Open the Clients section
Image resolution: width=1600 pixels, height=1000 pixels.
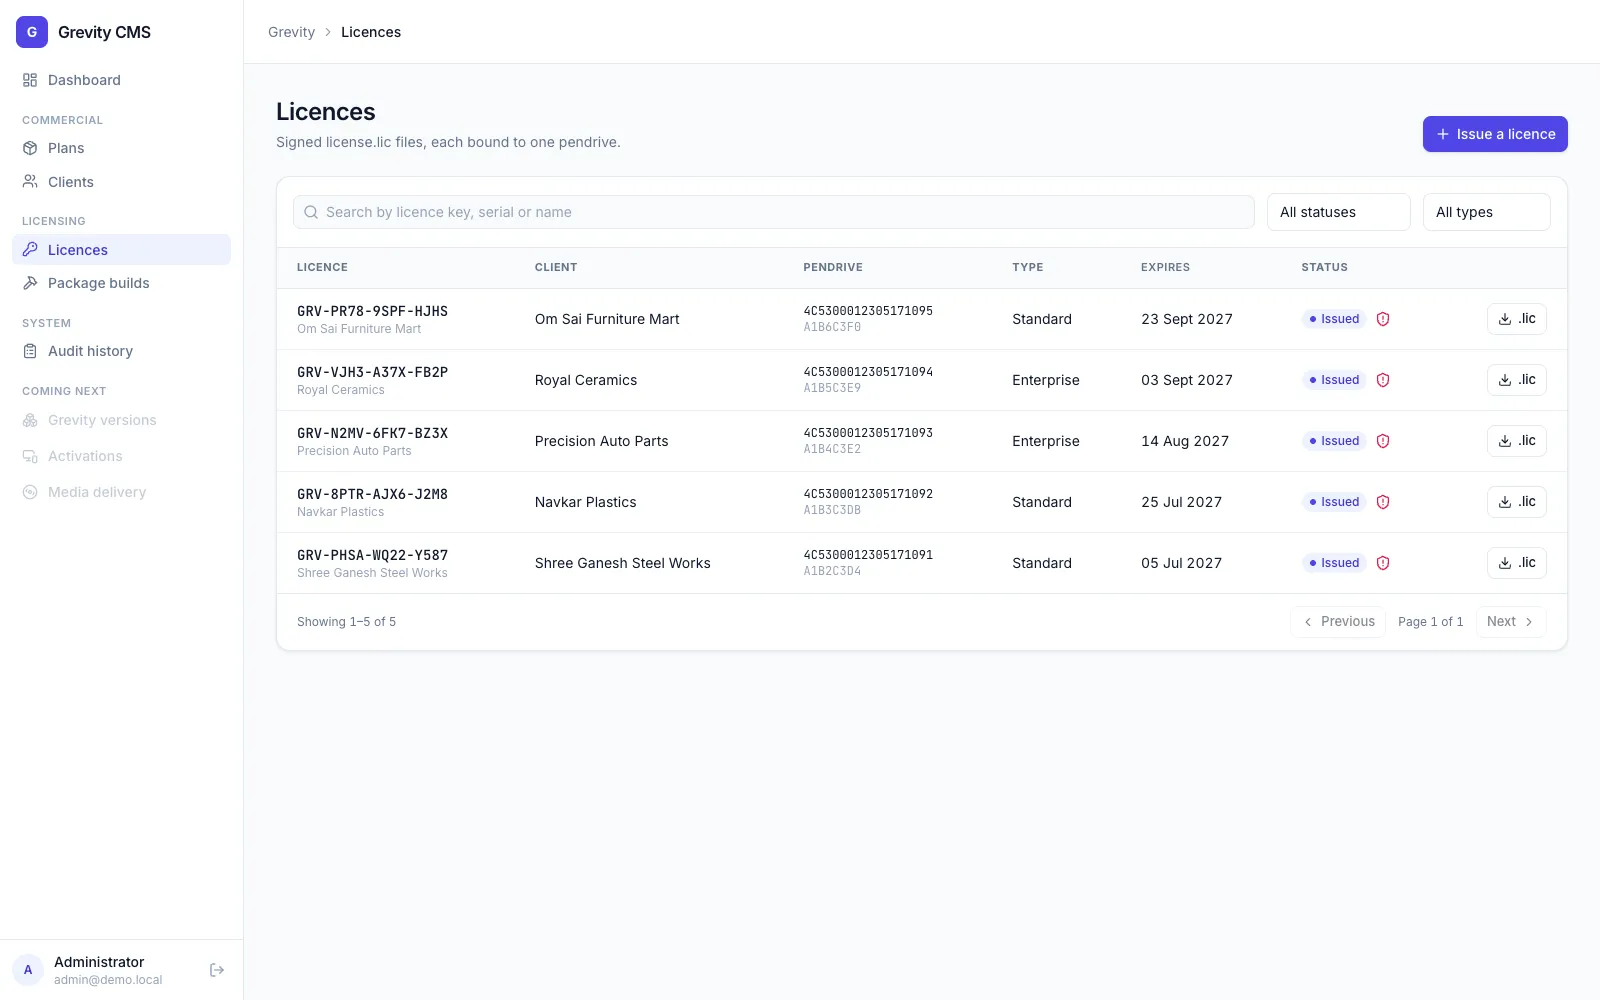(x=121, y=182)
